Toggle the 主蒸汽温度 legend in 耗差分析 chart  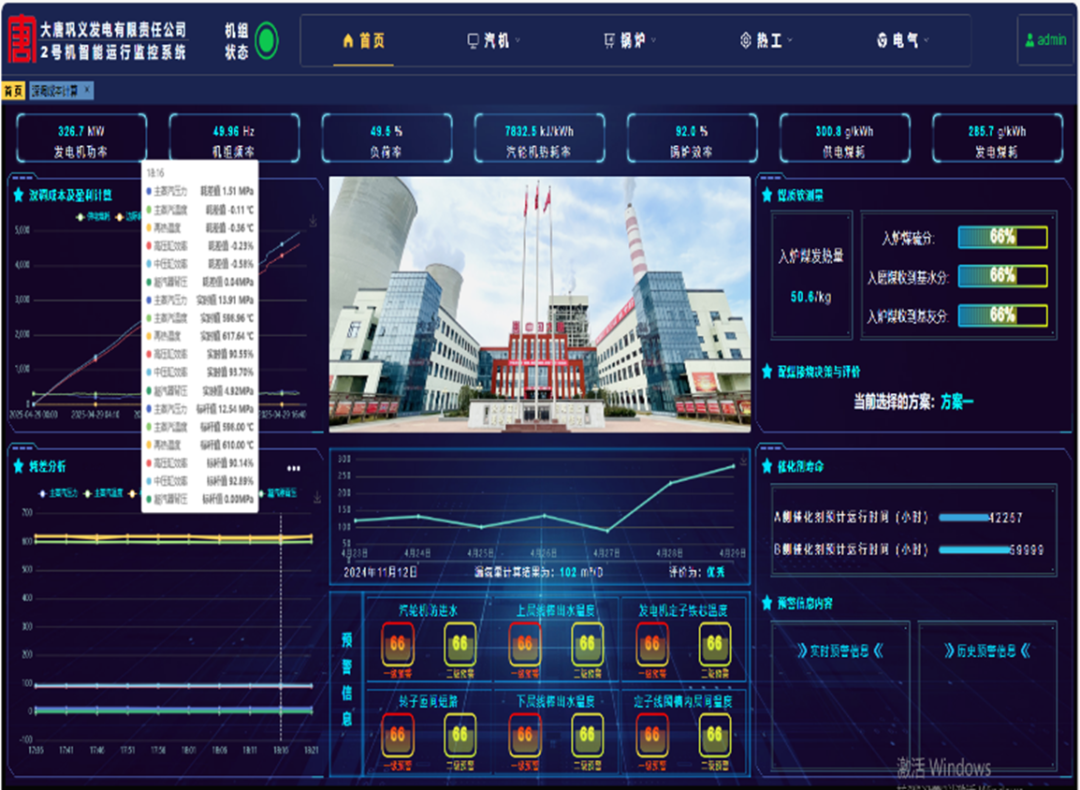click(103, 493)
